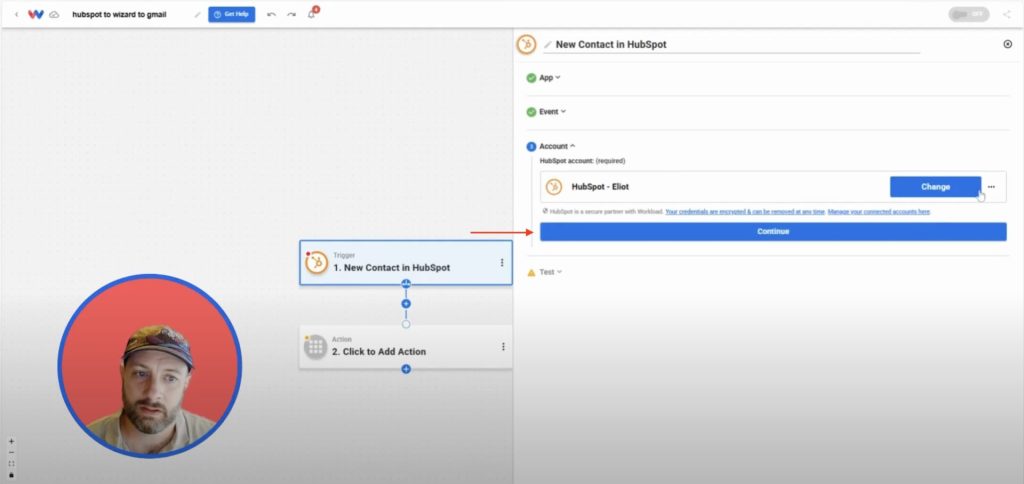Image resolution: width=1024 pixels, height=484 pixels.
Task: Click the Change account button
Action: point(935,187)
